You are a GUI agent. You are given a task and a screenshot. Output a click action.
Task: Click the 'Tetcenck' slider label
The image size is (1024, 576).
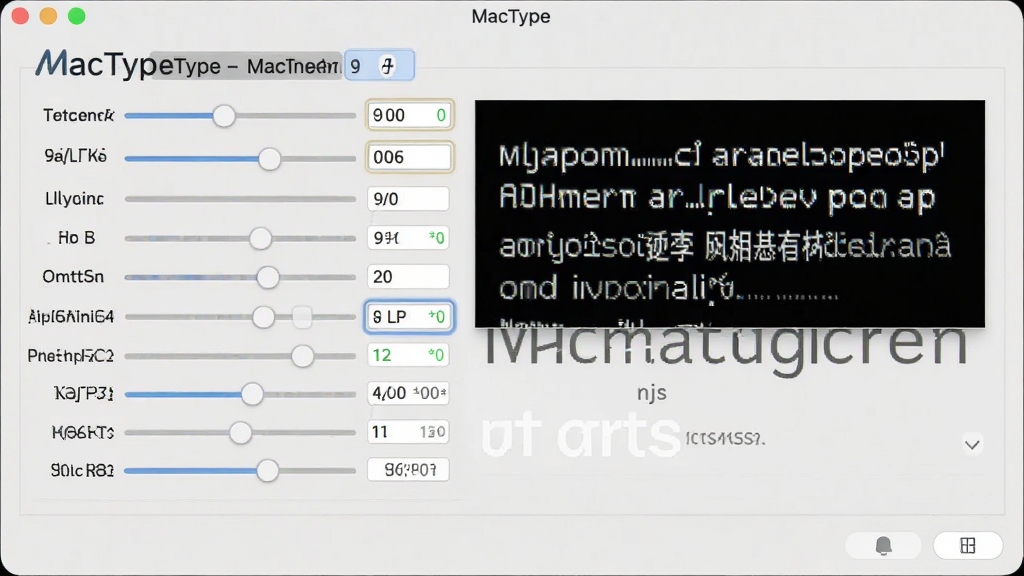pos(78,116)
